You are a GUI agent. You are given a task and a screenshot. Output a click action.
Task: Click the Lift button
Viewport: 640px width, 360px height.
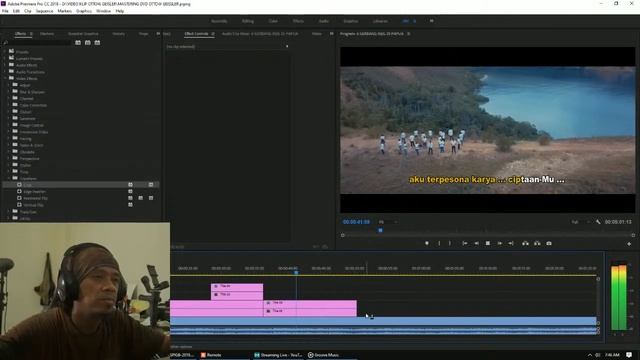pos(525,243)
